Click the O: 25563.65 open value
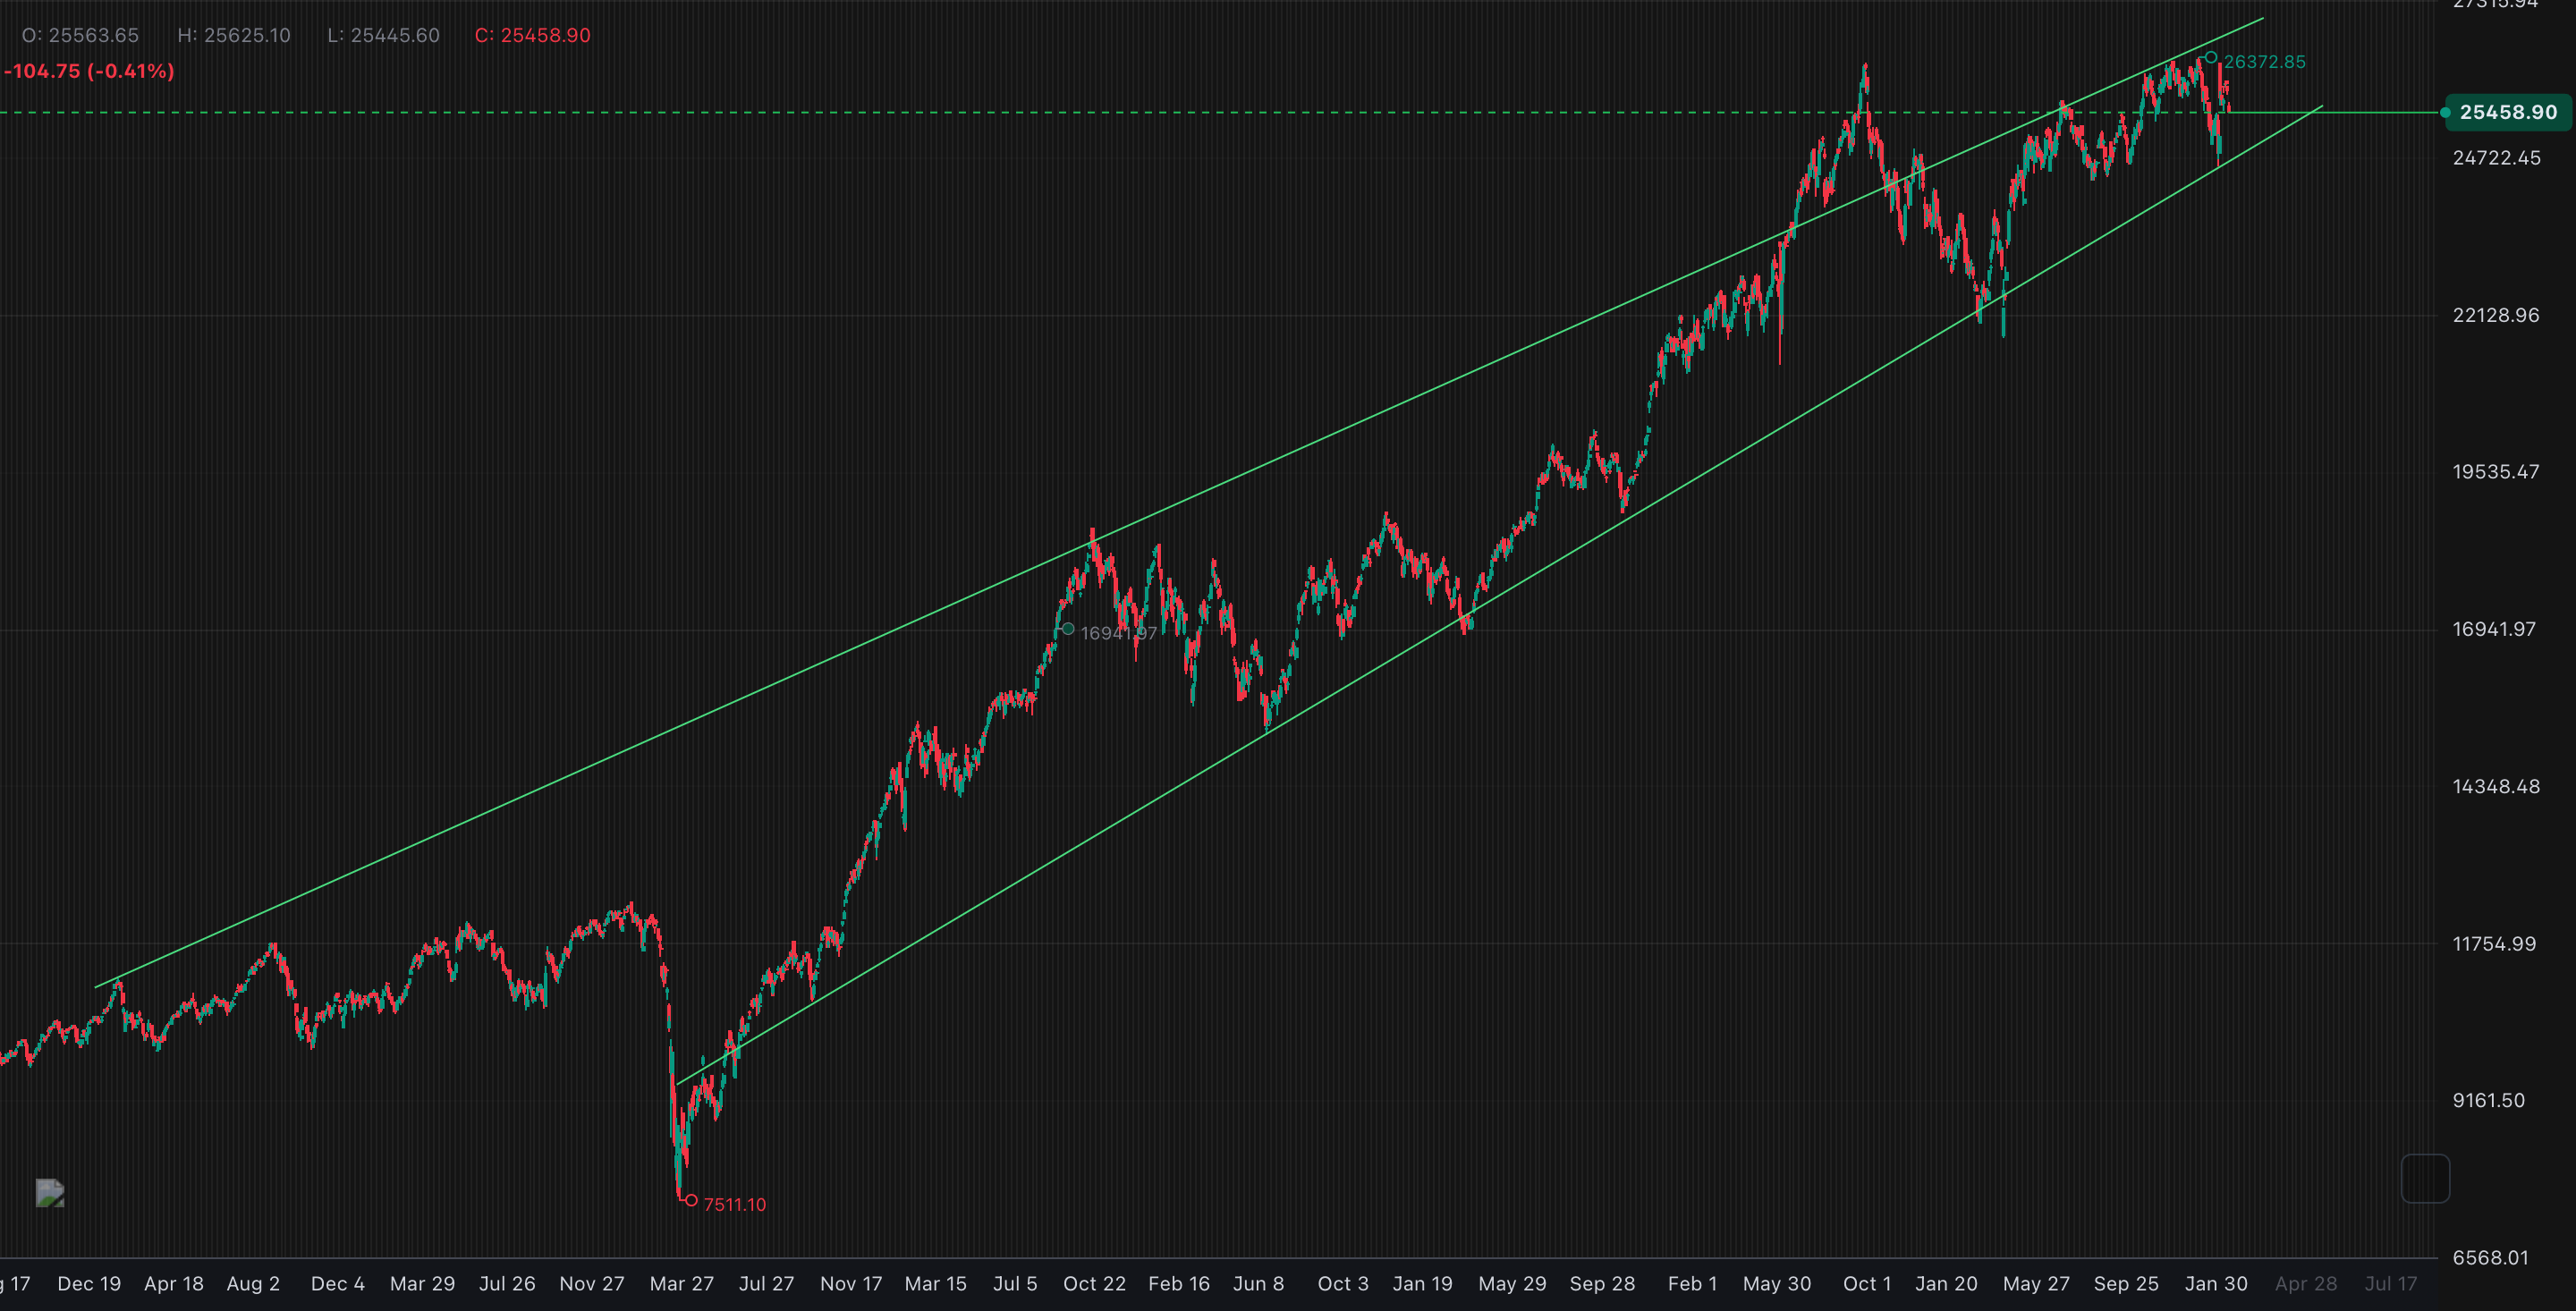This screenshot has height=1311, width=2576. (x=78, y=34)
